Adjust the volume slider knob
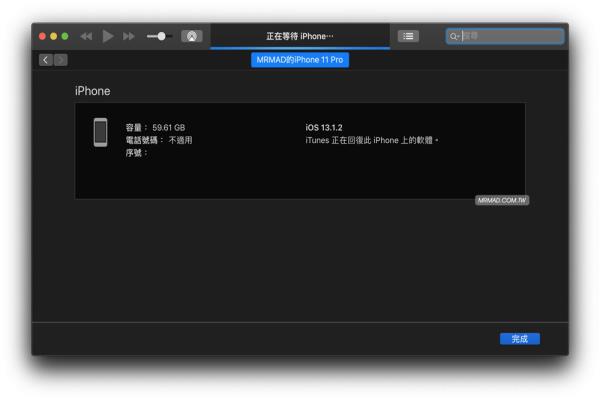600x400 pixels. click(x=161, y=36)
